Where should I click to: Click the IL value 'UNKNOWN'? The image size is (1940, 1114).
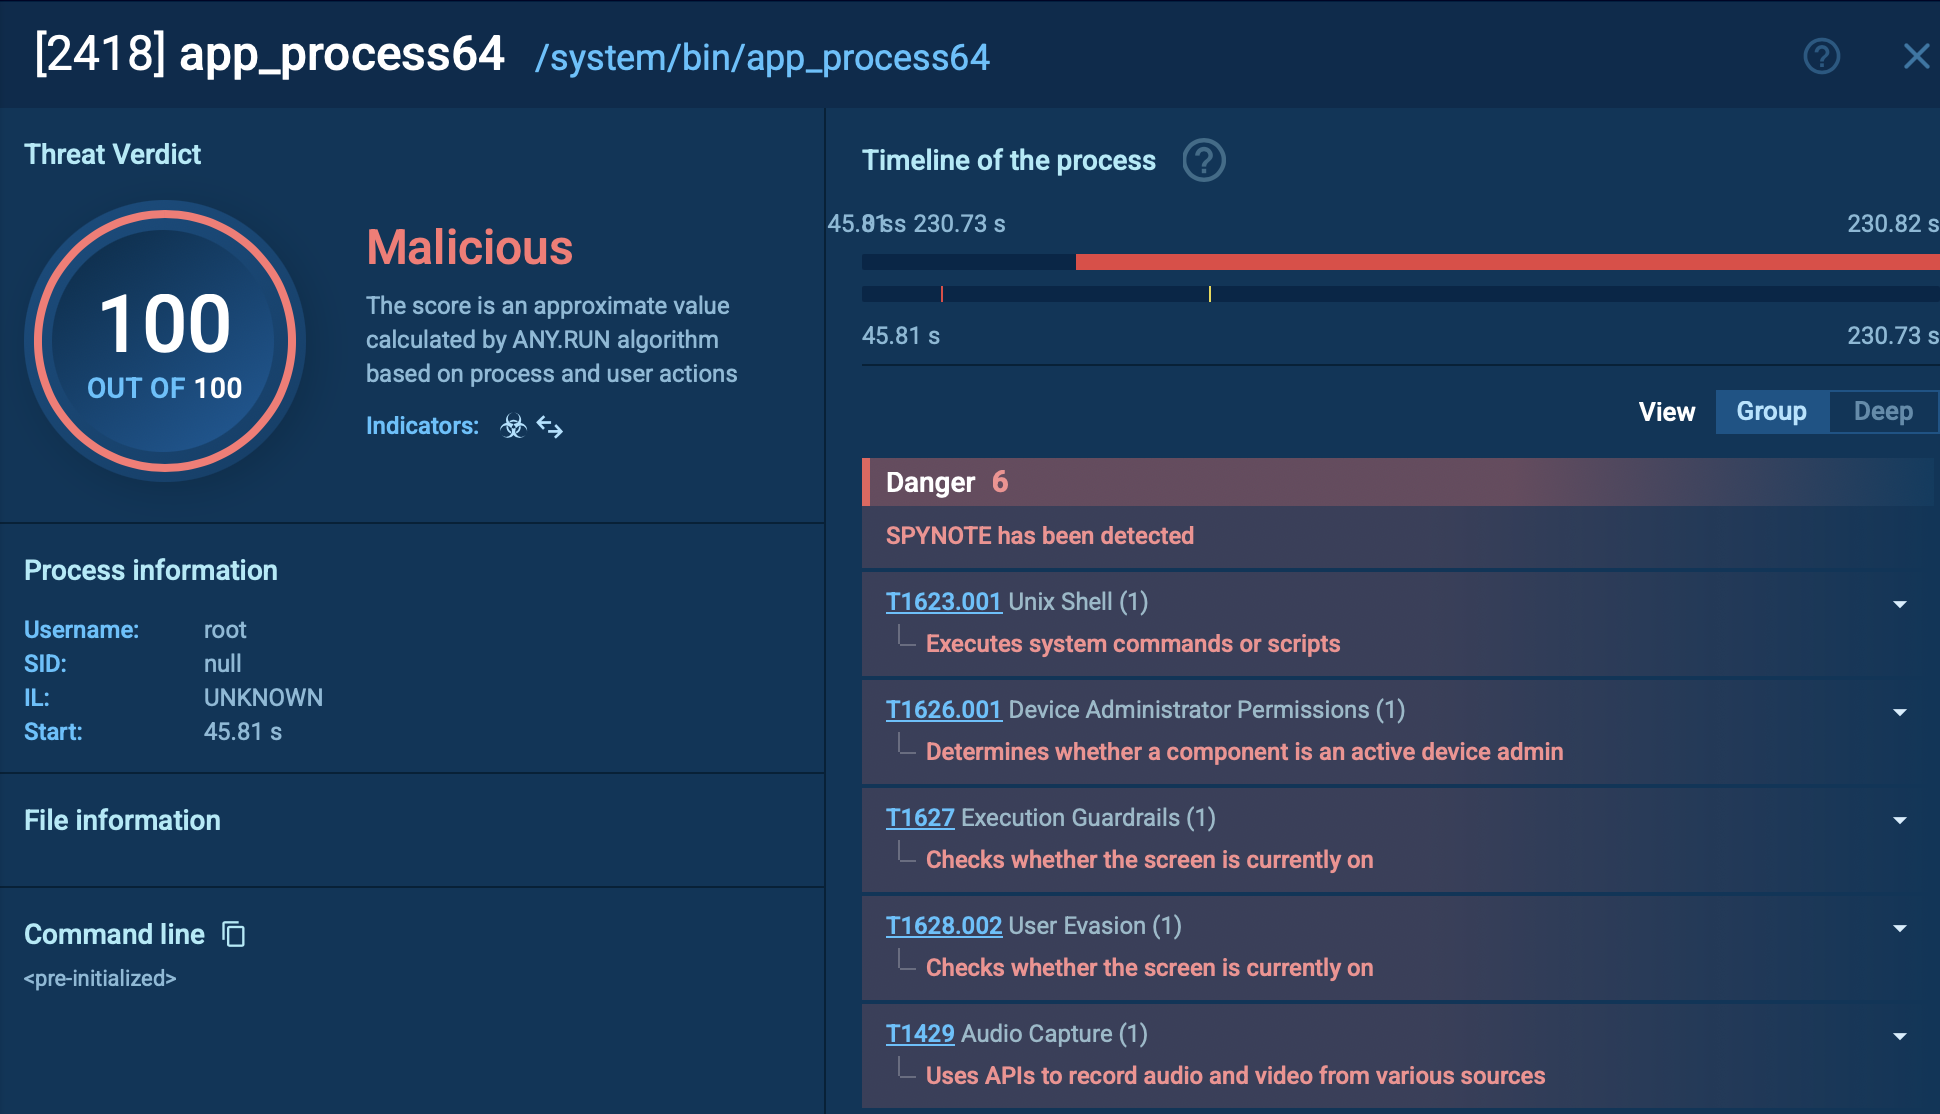click(263, 697)
